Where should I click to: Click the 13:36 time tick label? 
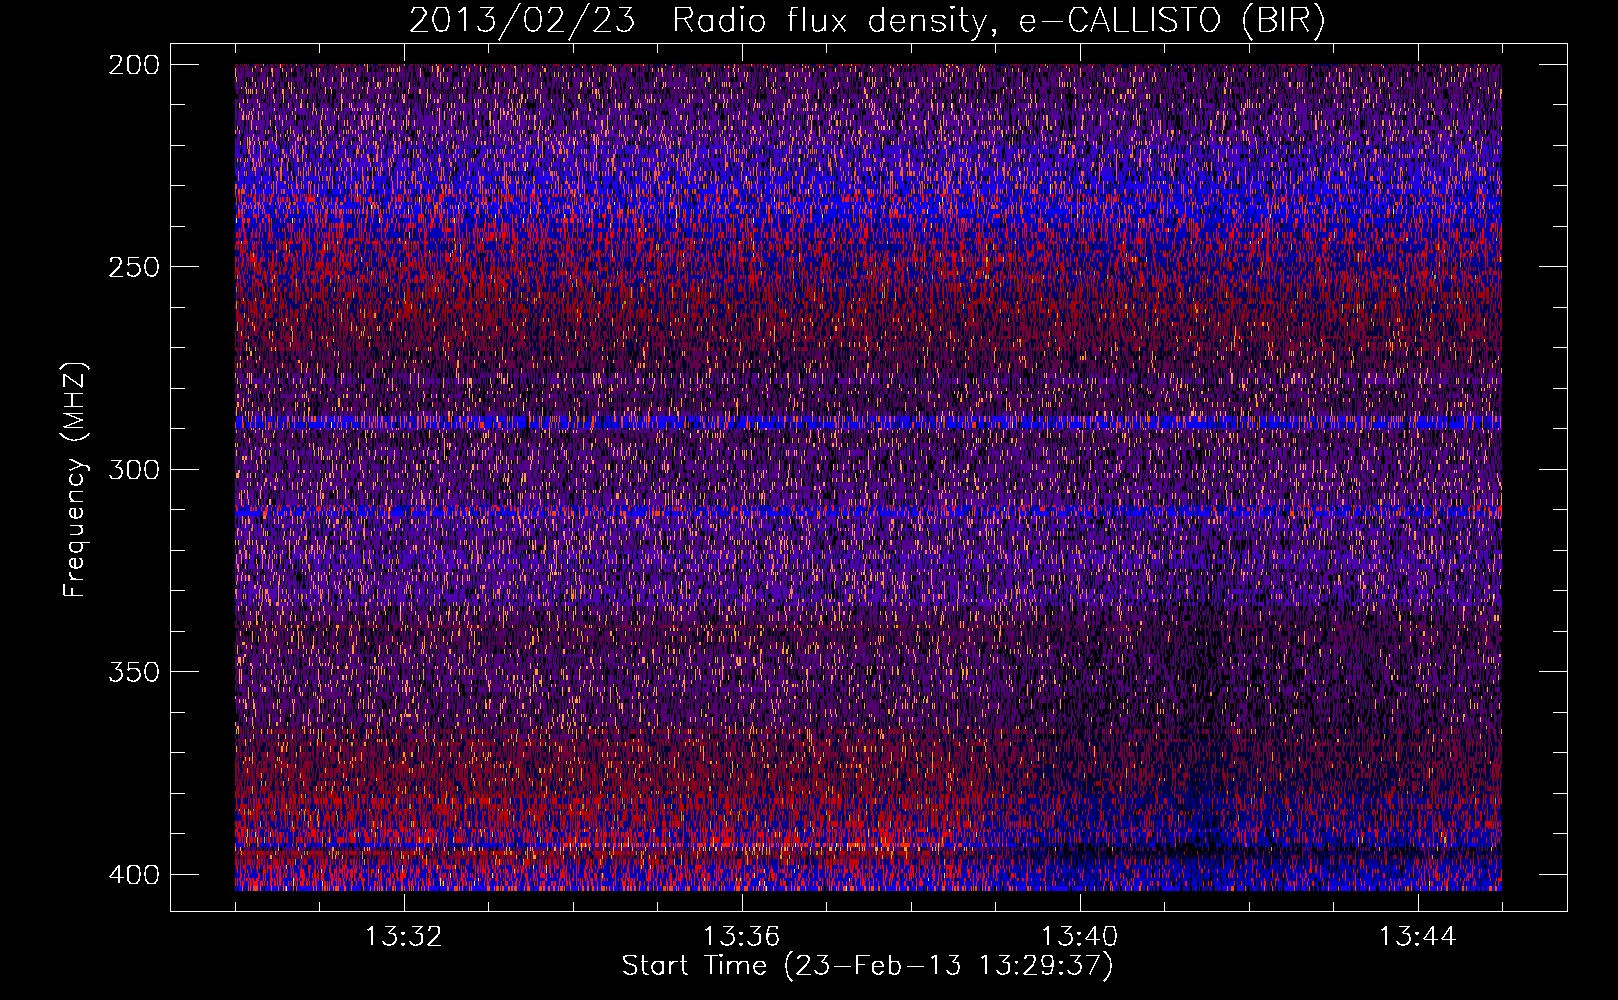pos(742,937)
